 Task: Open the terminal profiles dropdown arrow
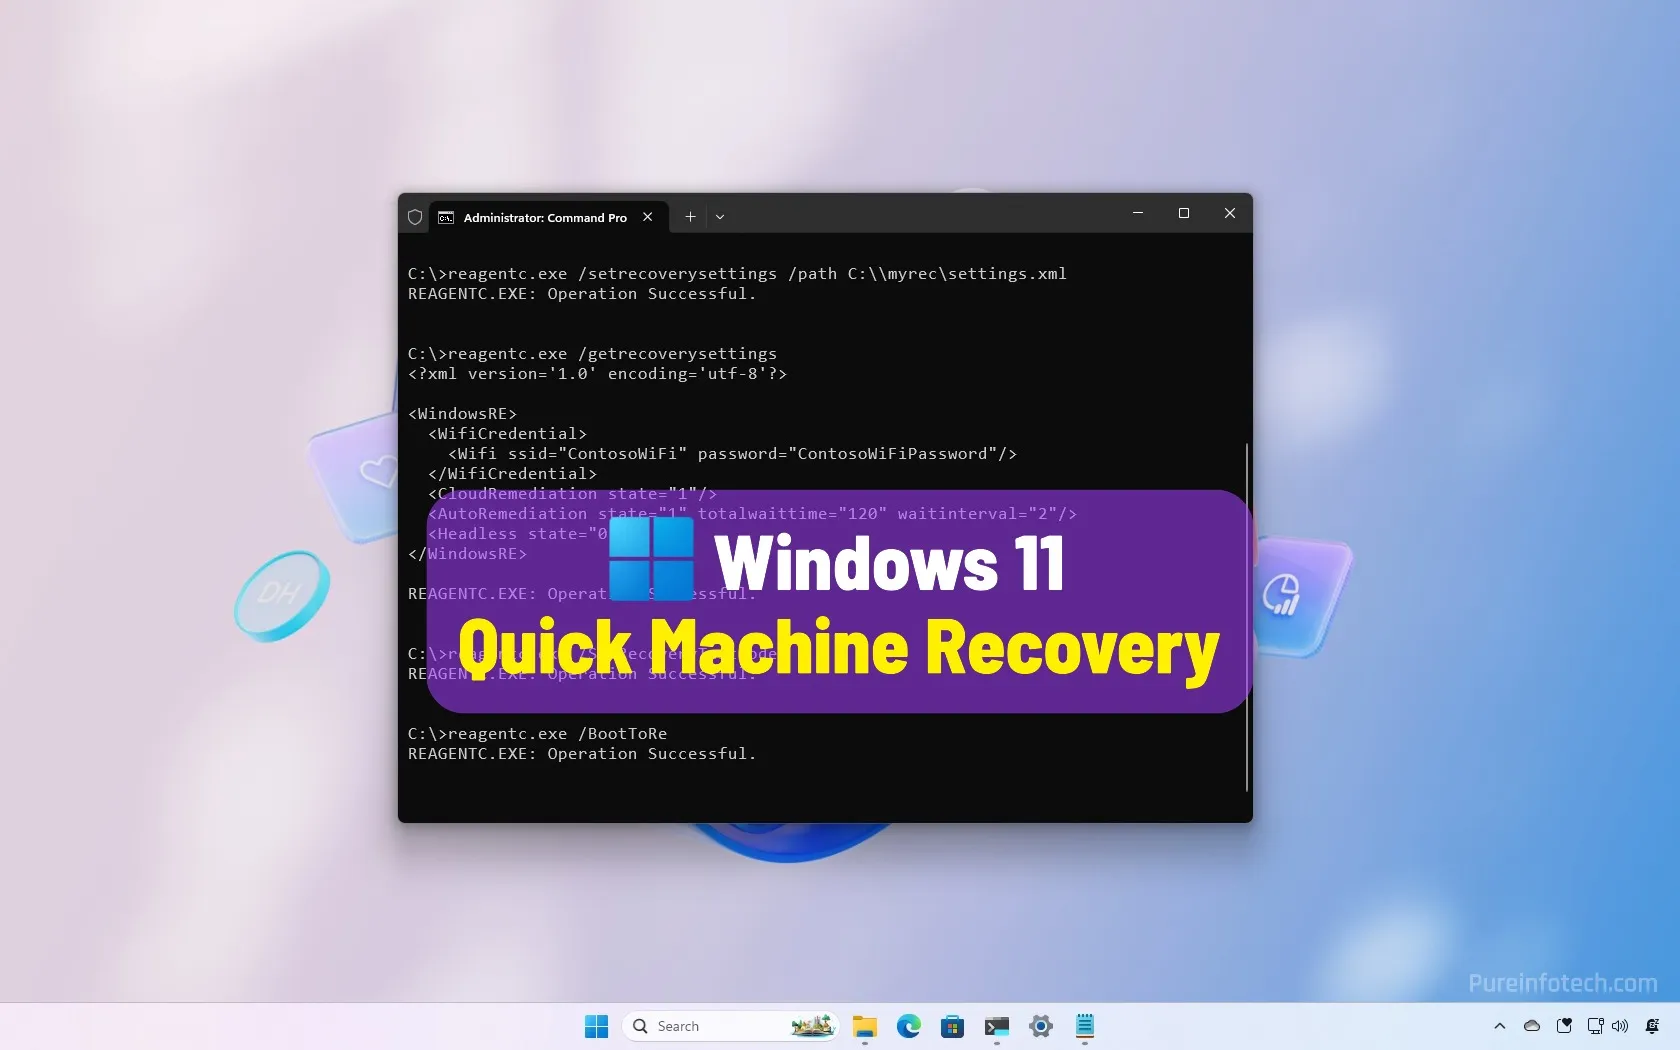(x=720, y=217)
